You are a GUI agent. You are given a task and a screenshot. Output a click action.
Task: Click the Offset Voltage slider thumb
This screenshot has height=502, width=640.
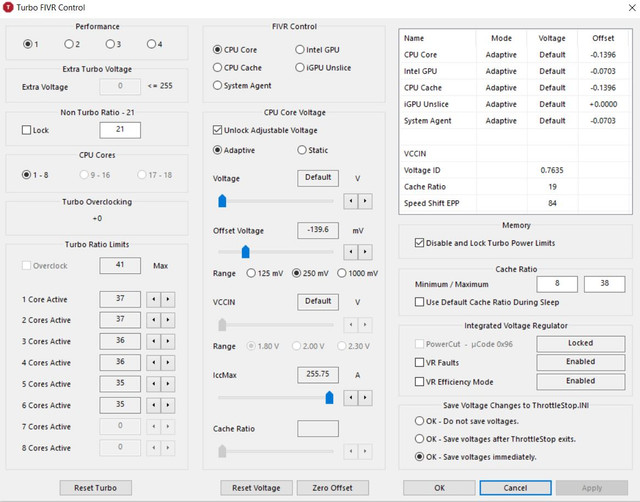point(245,252)
